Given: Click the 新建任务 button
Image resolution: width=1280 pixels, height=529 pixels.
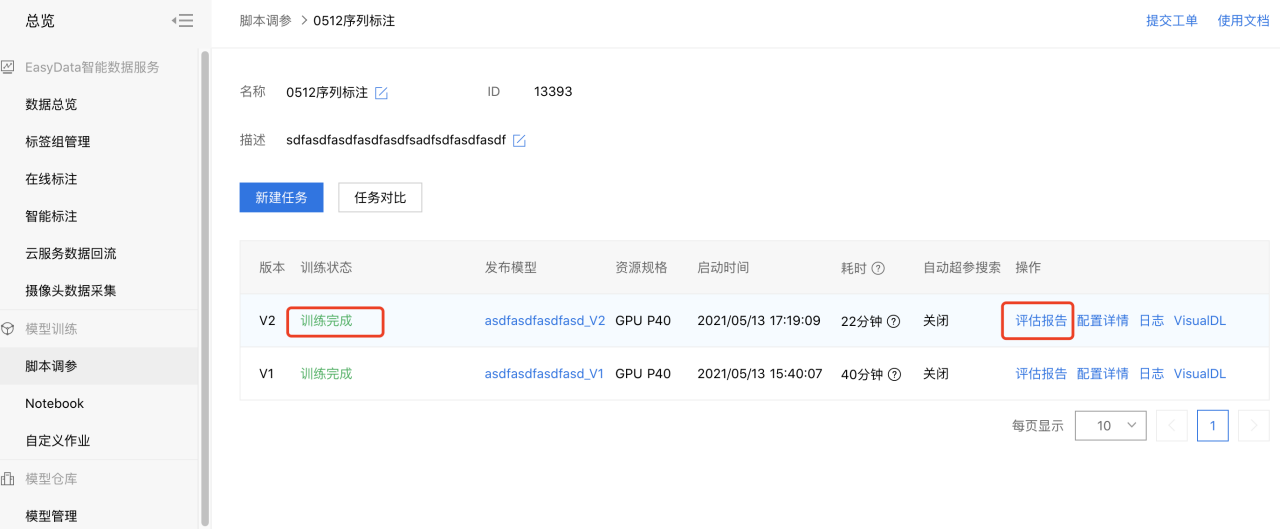Looking at the screenshot, I should 281,197.
